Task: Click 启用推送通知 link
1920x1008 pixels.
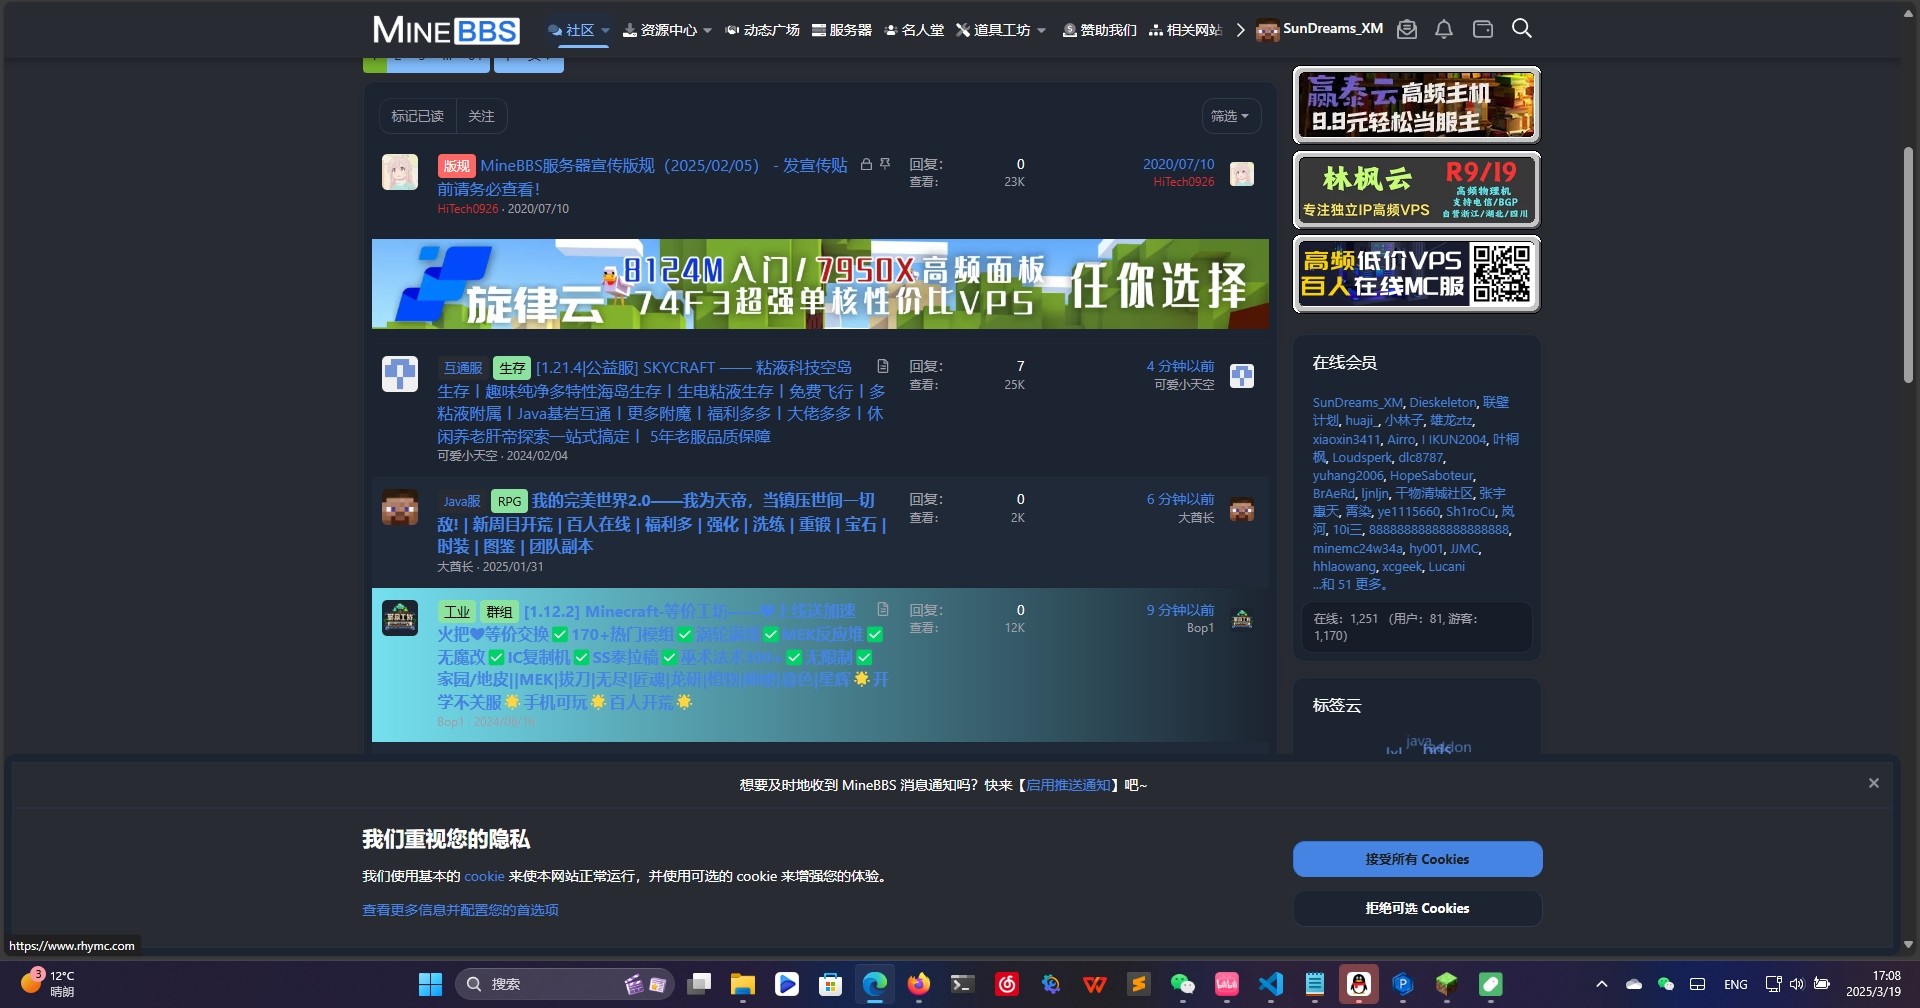Action: point(1068,785)
